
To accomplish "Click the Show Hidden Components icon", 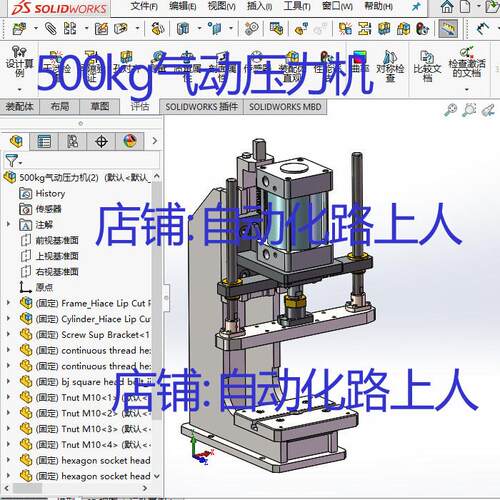I will pyautogui.click(x=157, y=29).
